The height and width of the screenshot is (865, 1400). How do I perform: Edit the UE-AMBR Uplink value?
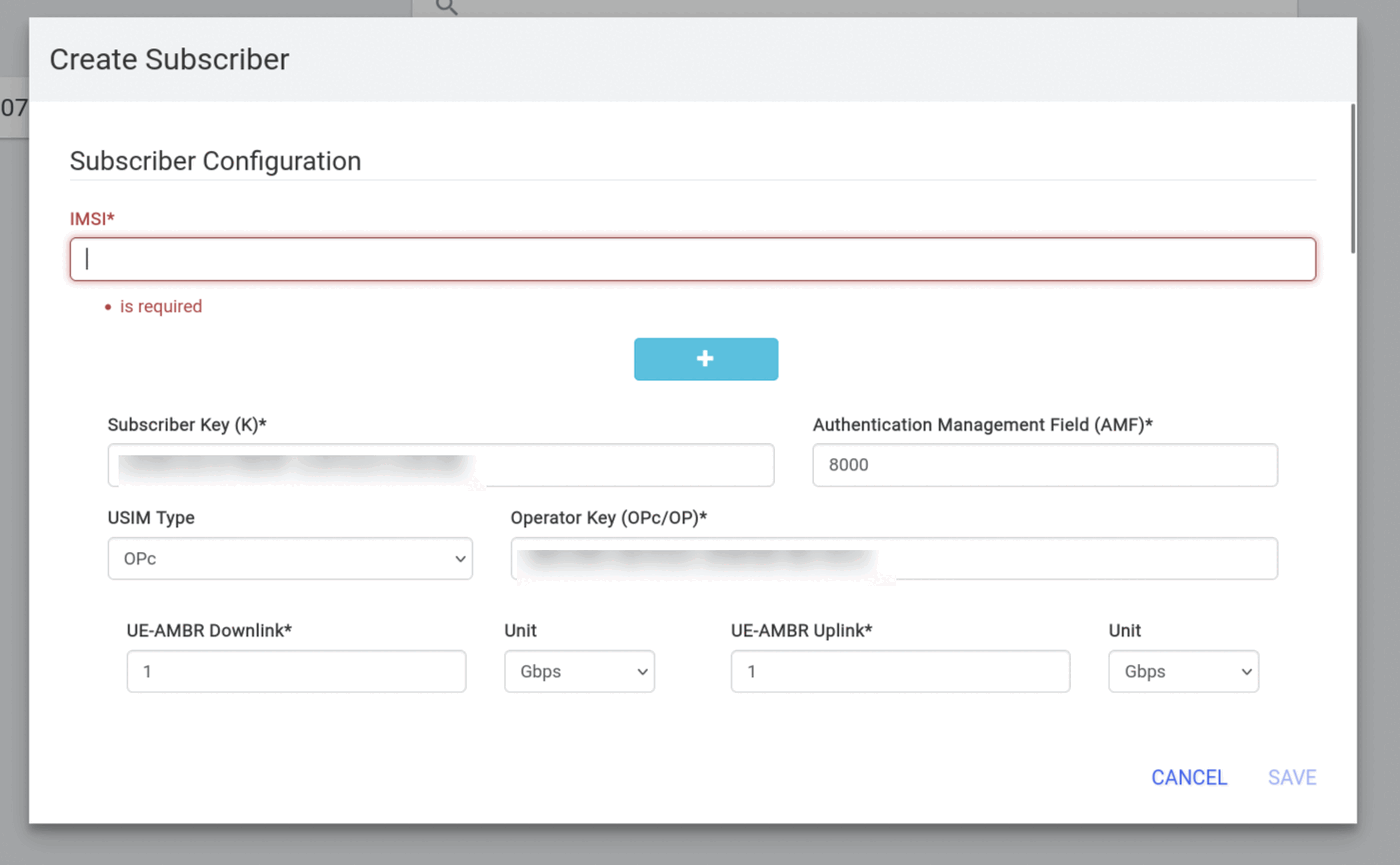click(x=900, y=671)
